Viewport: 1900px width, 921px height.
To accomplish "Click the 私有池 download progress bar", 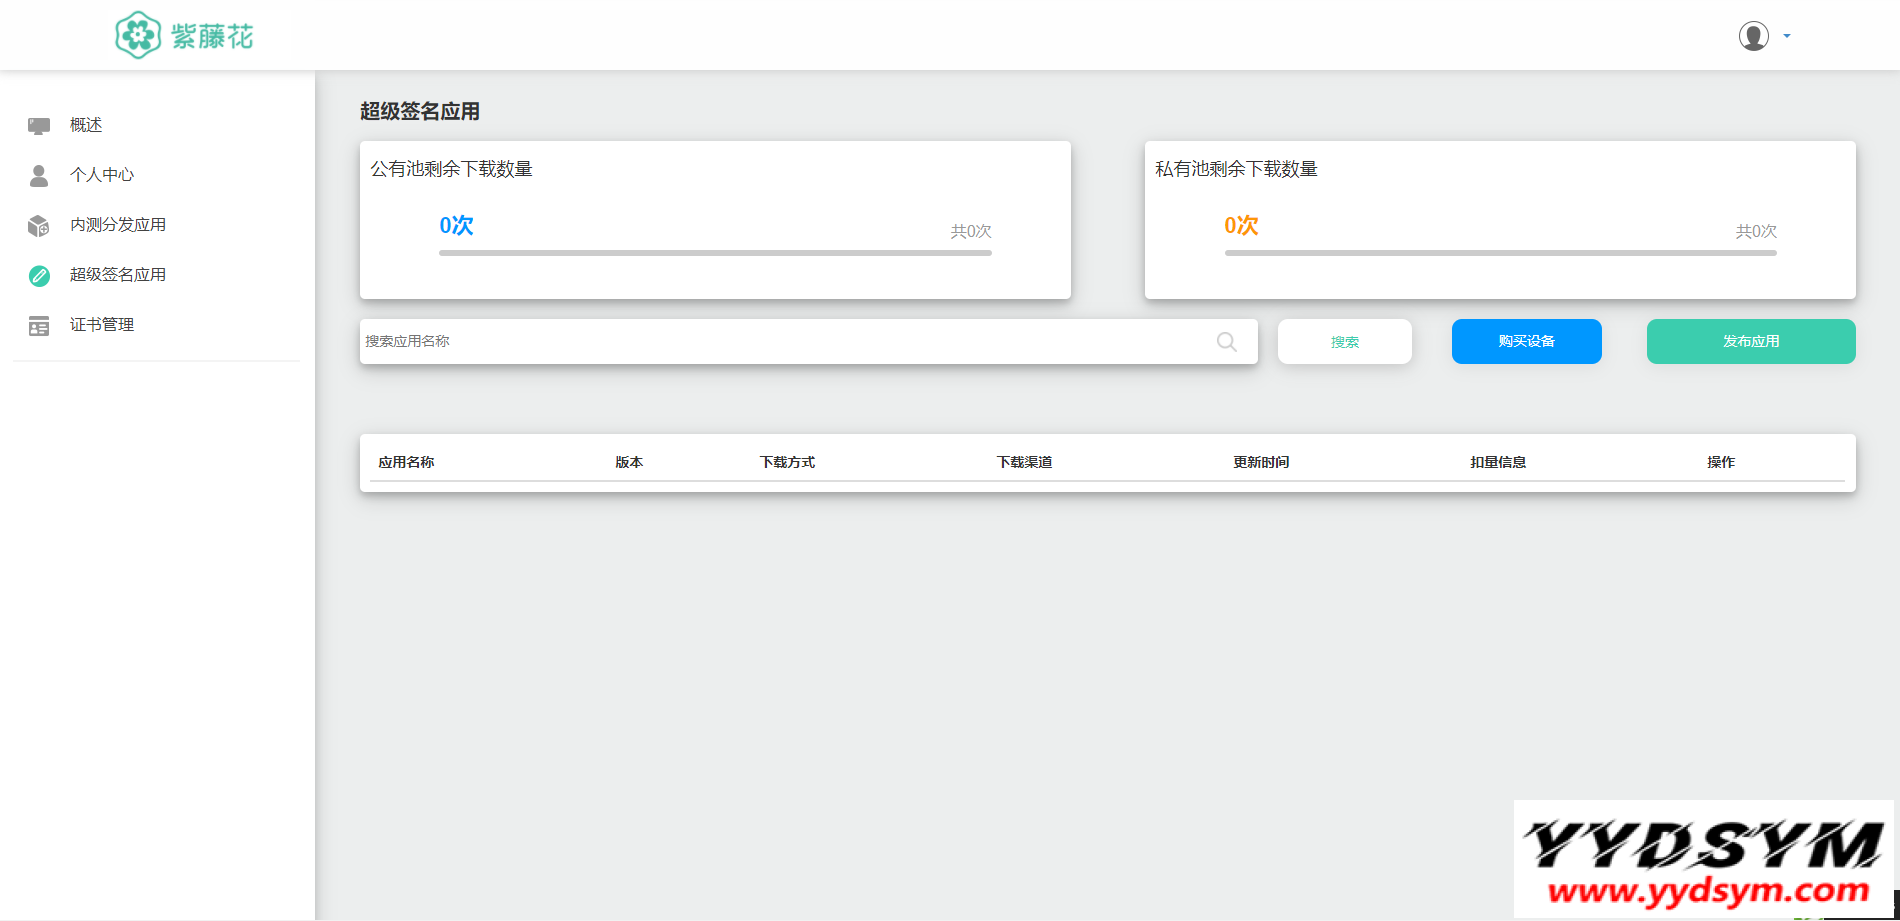I will coord(1500,253).
